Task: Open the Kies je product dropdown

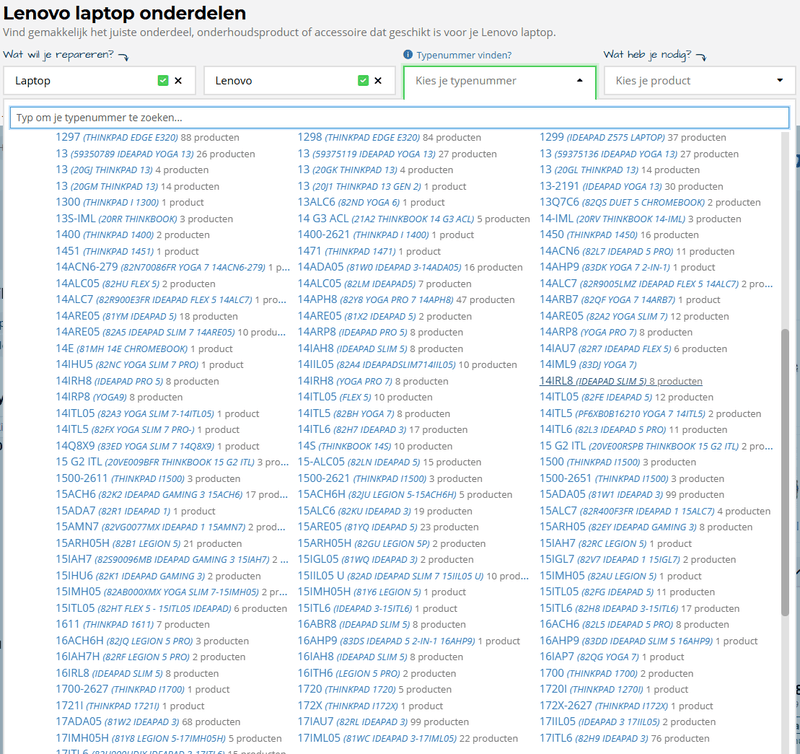Action: point(699,81)
